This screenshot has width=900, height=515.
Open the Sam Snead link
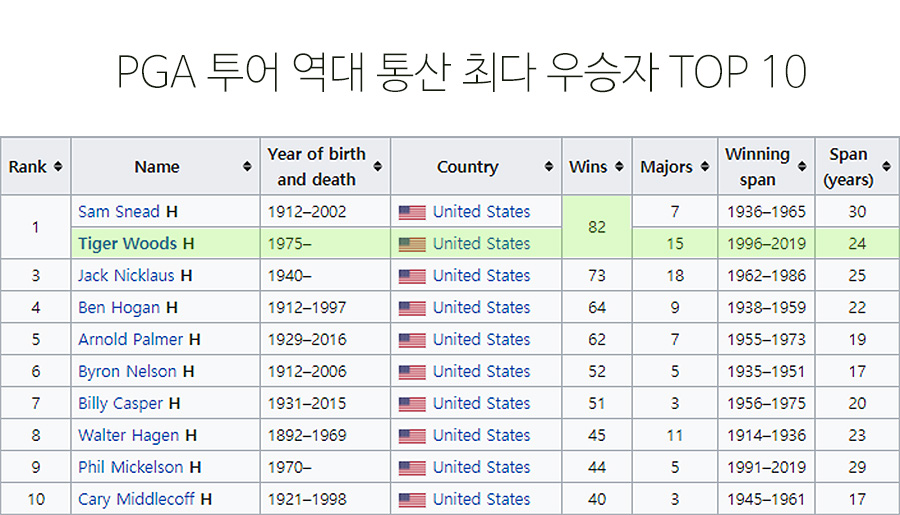pyautogui.click(x=119, y=211)
